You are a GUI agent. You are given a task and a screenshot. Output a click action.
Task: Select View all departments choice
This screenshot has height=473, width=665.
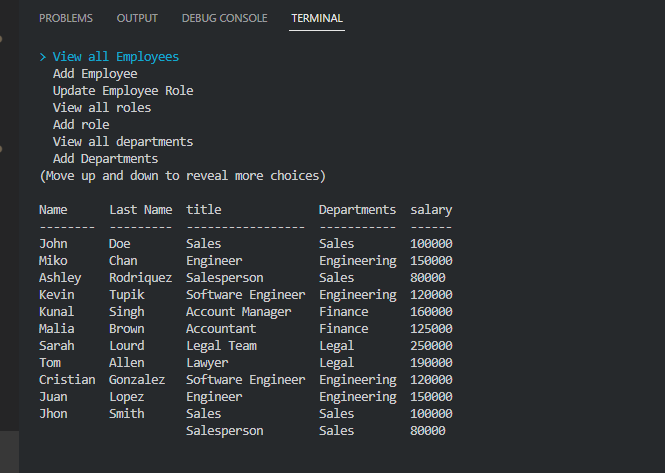point(123,142)
